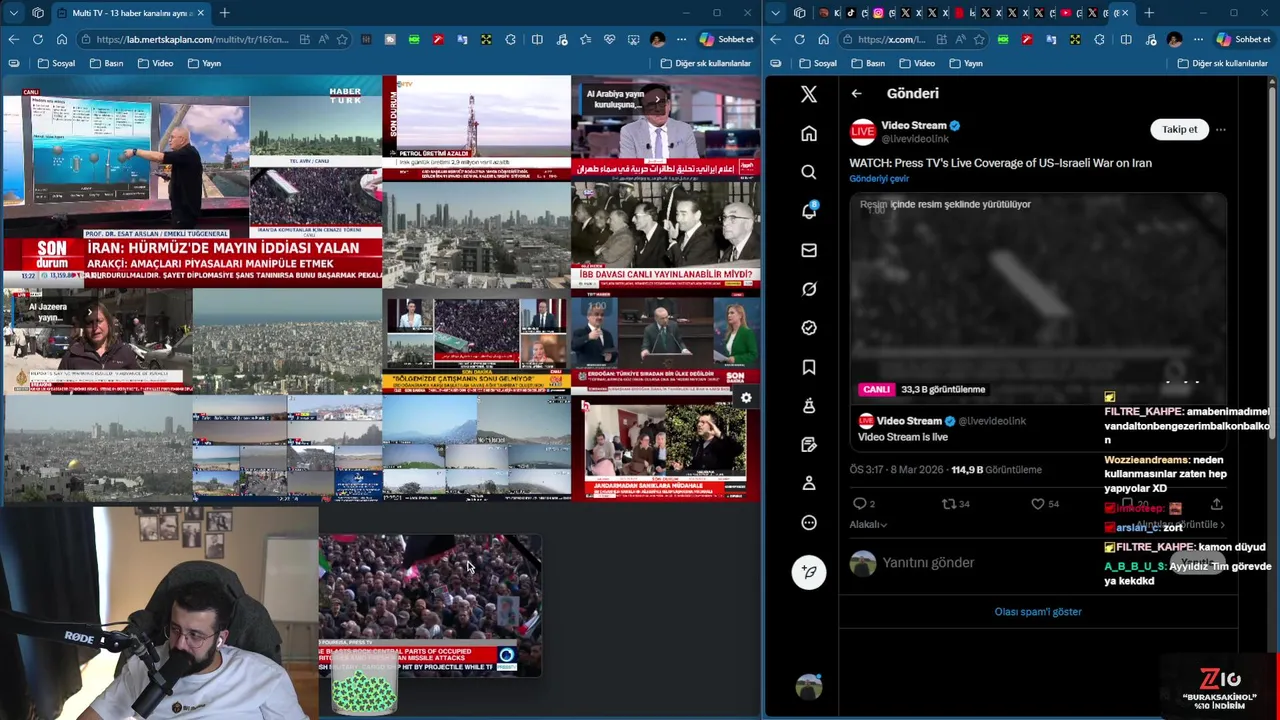Select the Al Jazeera reporter video tile

point(97,341)
